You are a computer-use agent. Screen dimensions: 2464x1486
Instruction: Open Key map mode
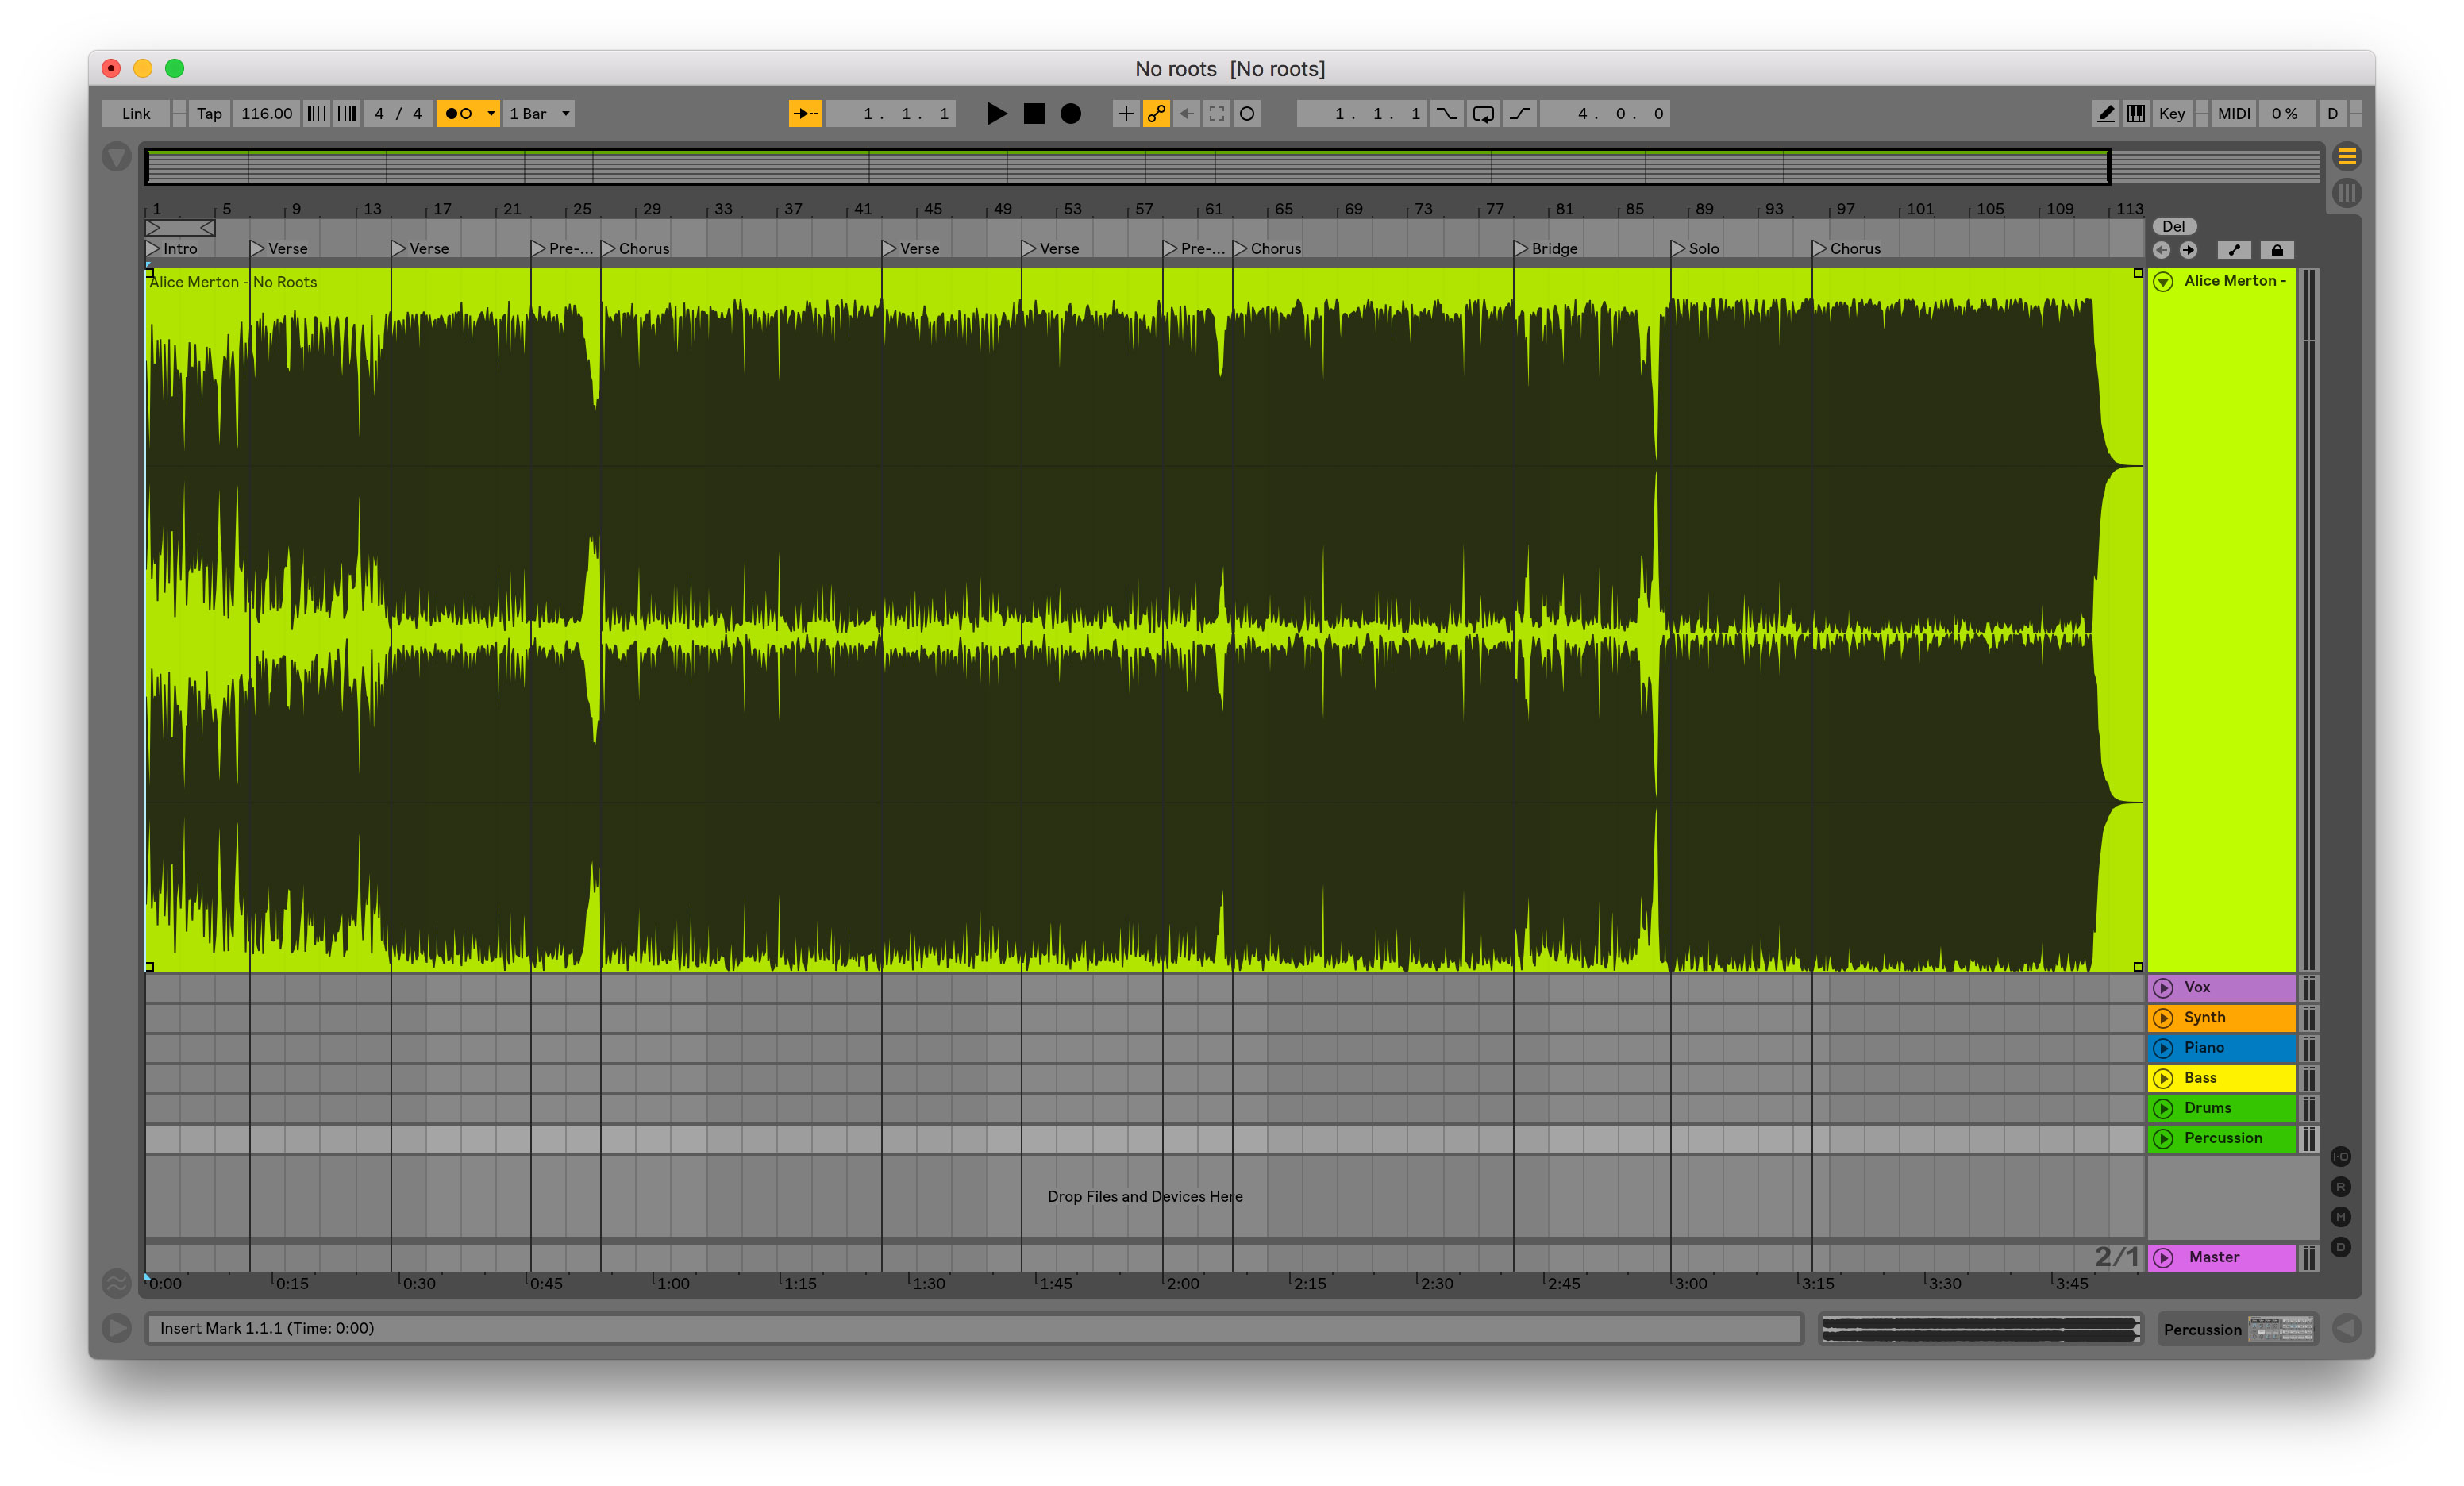2171,114
